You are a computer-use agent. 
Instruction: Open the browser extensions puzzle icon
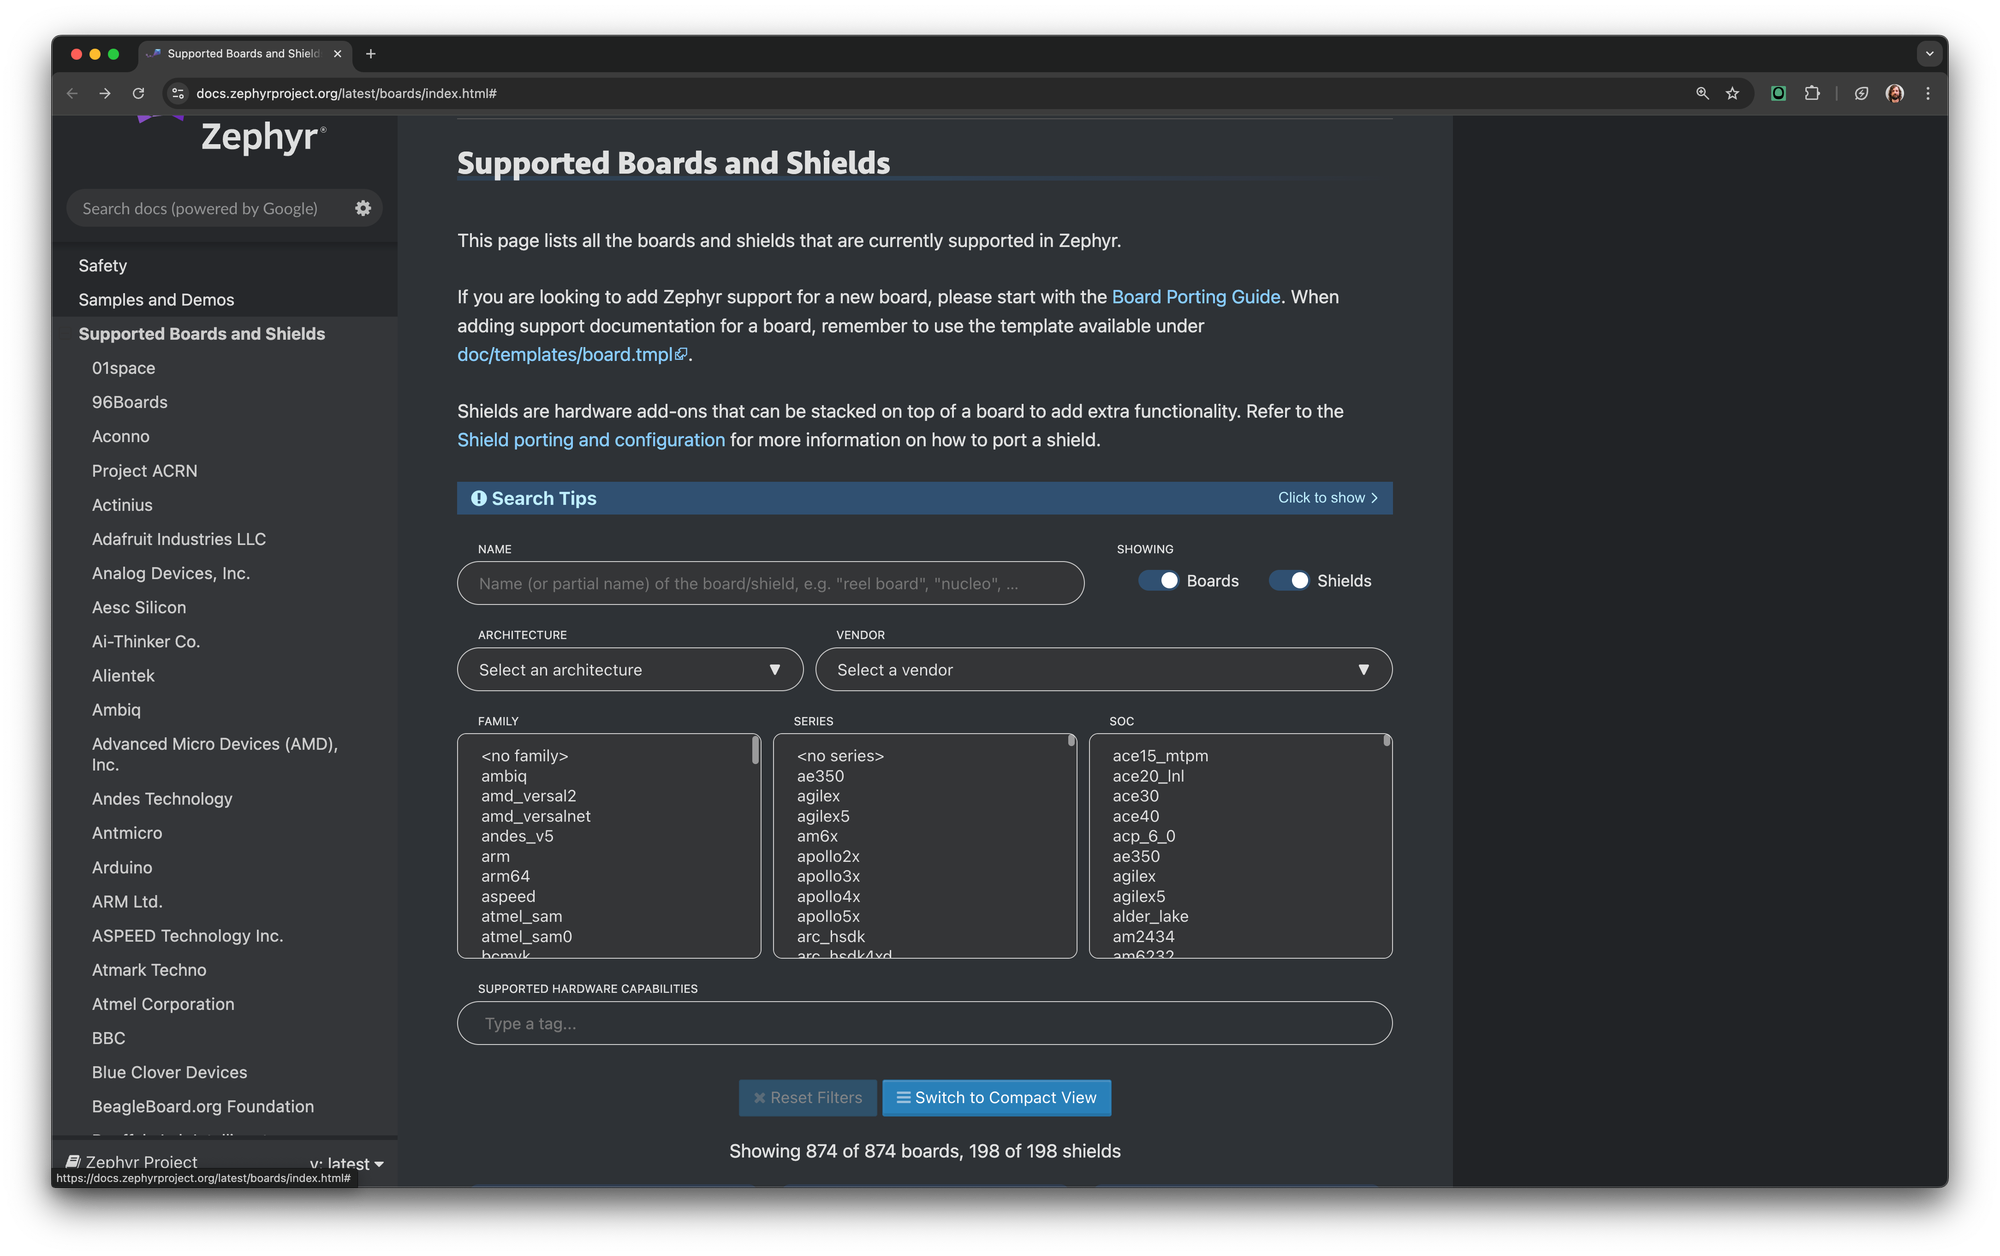click(x=1811, y=93)
